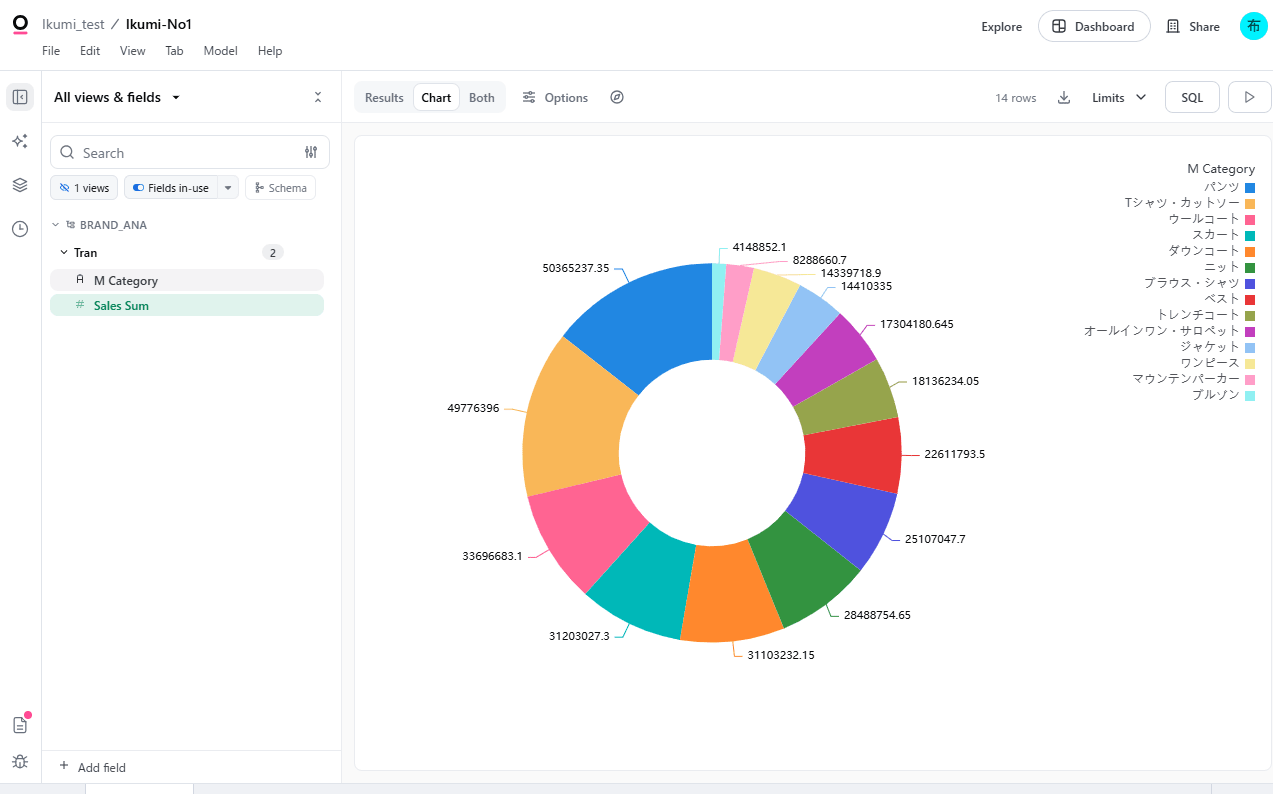This screenshot has width=1273, height=794.
Task: Open the Dashboard button
Action: 1094,27
